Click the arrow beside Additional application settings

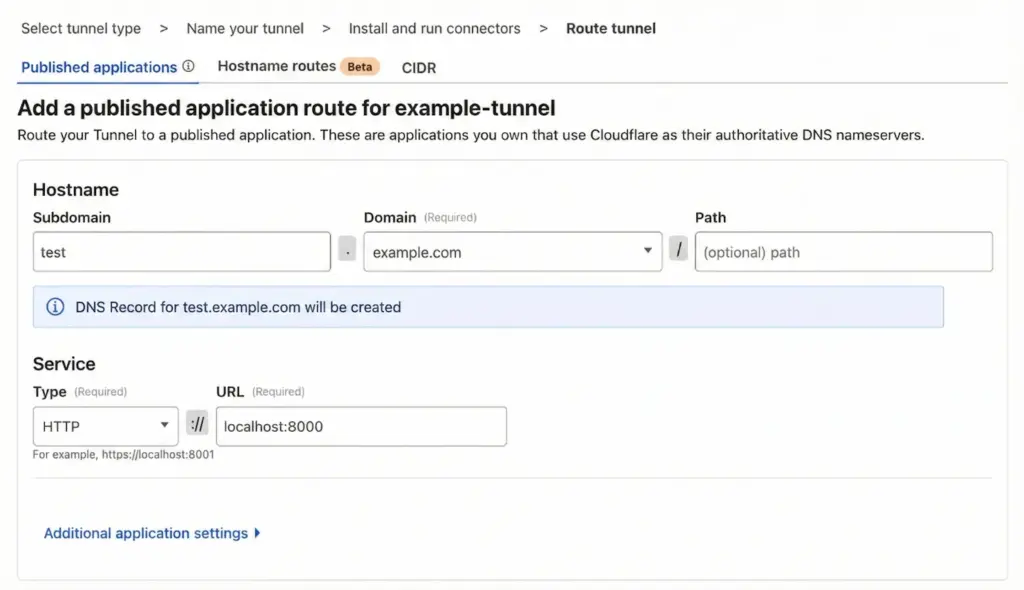click(x=260, y=533)
